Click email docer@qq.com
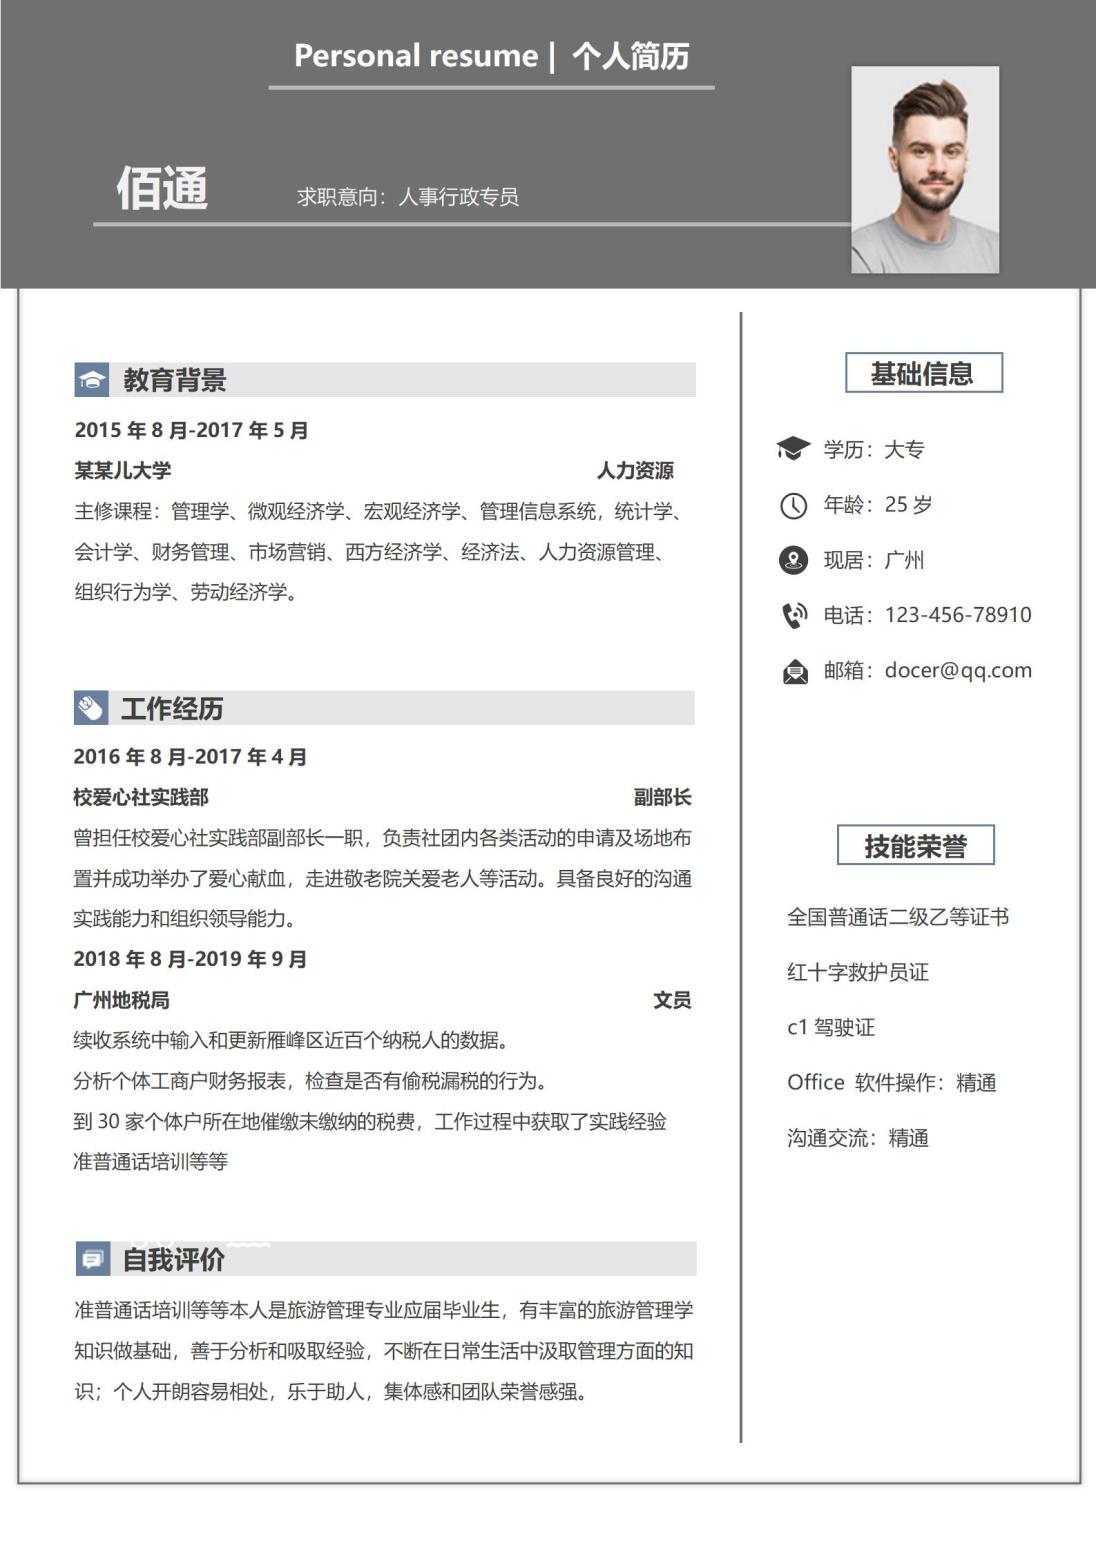Viewport: 1096px width, 1550px height. click(958, 671)
